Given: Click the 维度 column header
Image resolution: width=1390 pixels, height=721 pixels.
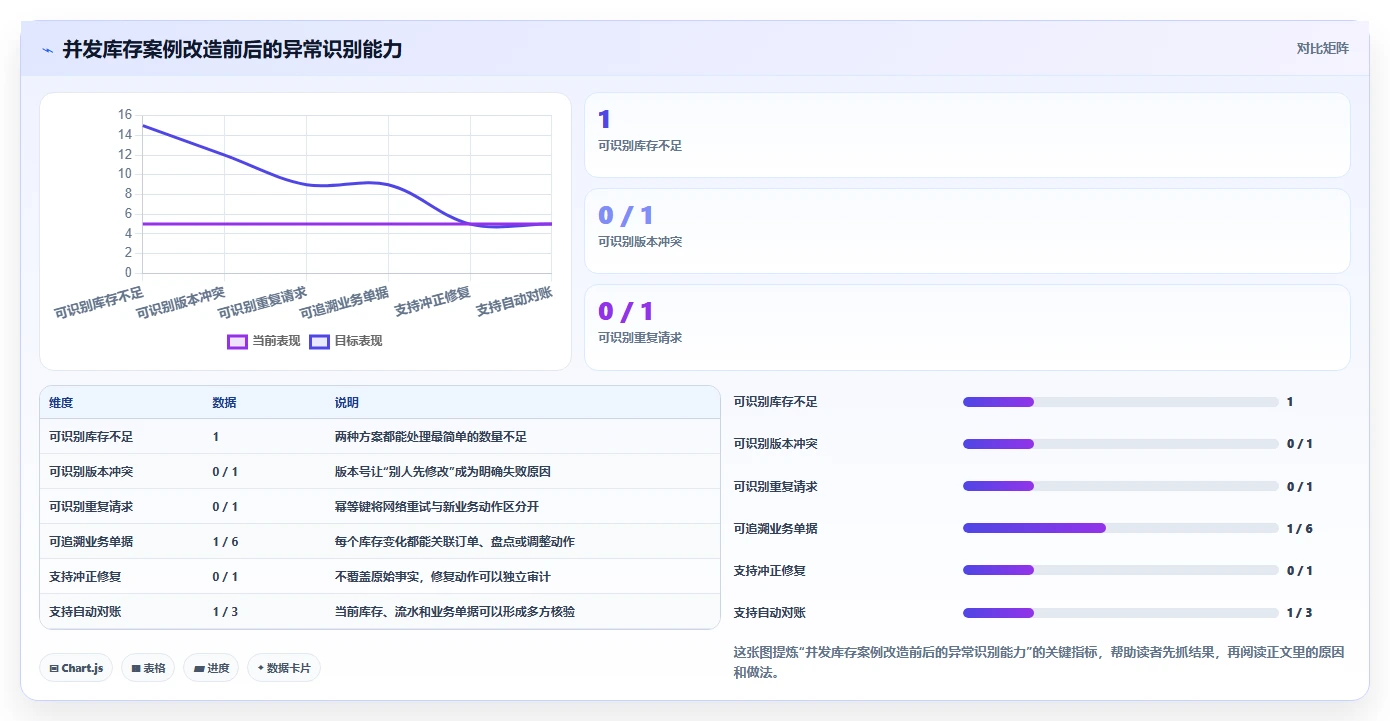Looking at the screenshot, I should point(61,403).
